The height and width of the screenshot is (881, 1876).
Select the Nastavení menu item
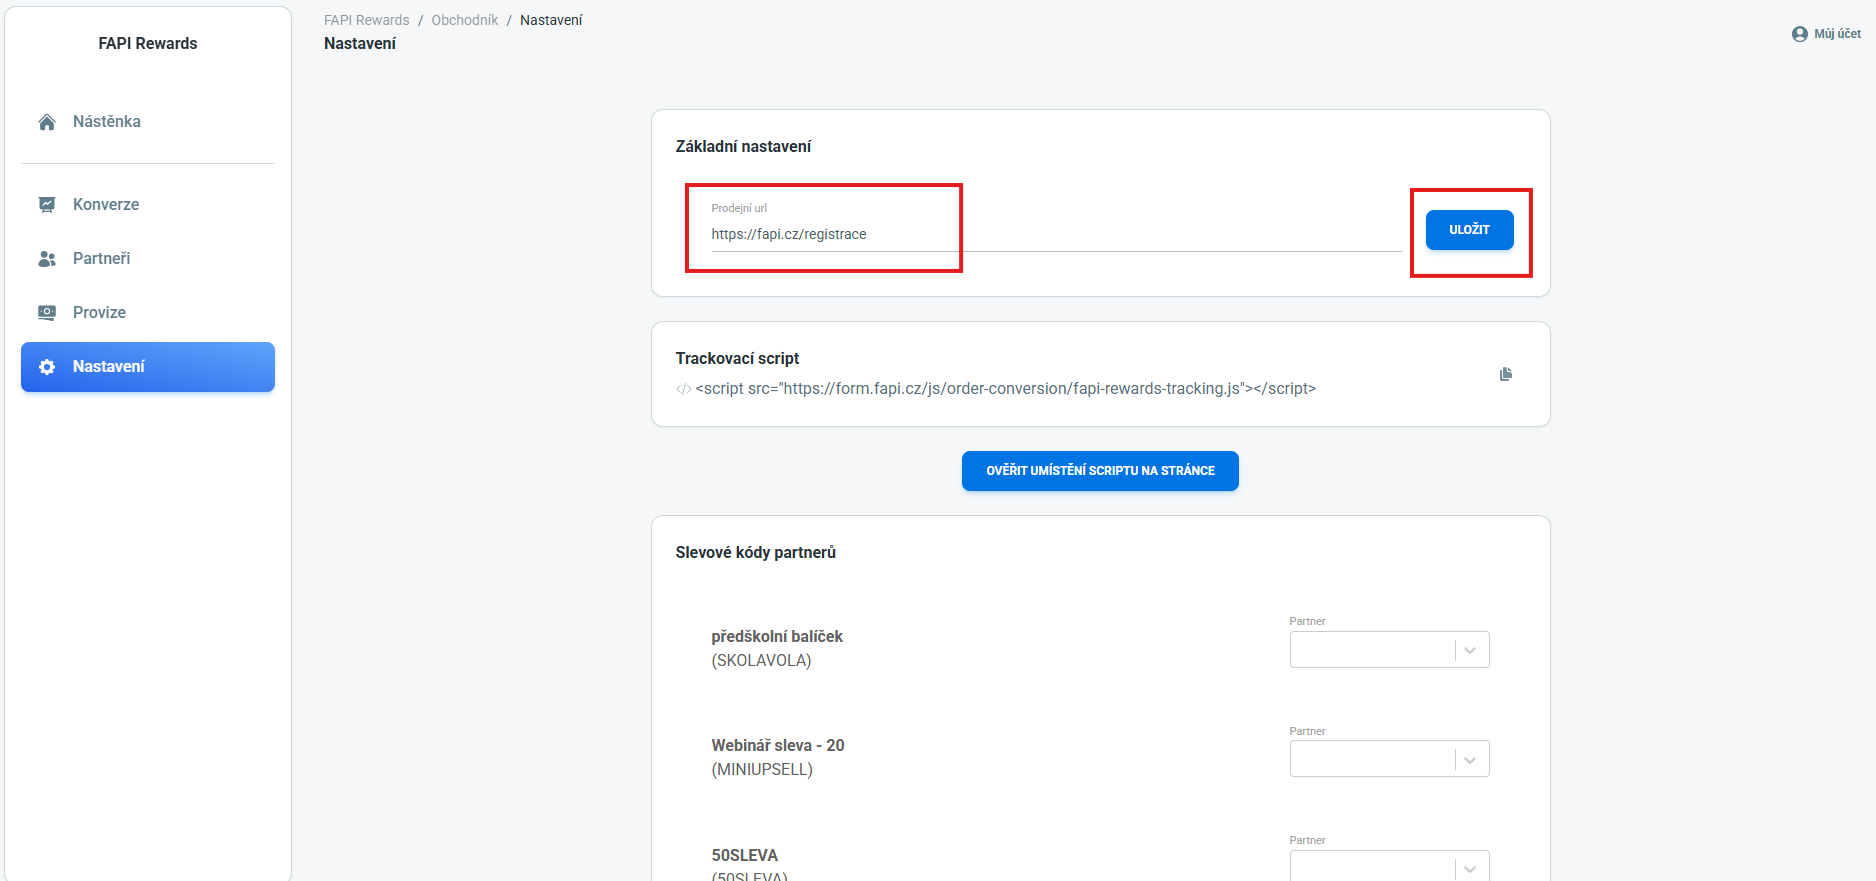(x=148, y=367)
